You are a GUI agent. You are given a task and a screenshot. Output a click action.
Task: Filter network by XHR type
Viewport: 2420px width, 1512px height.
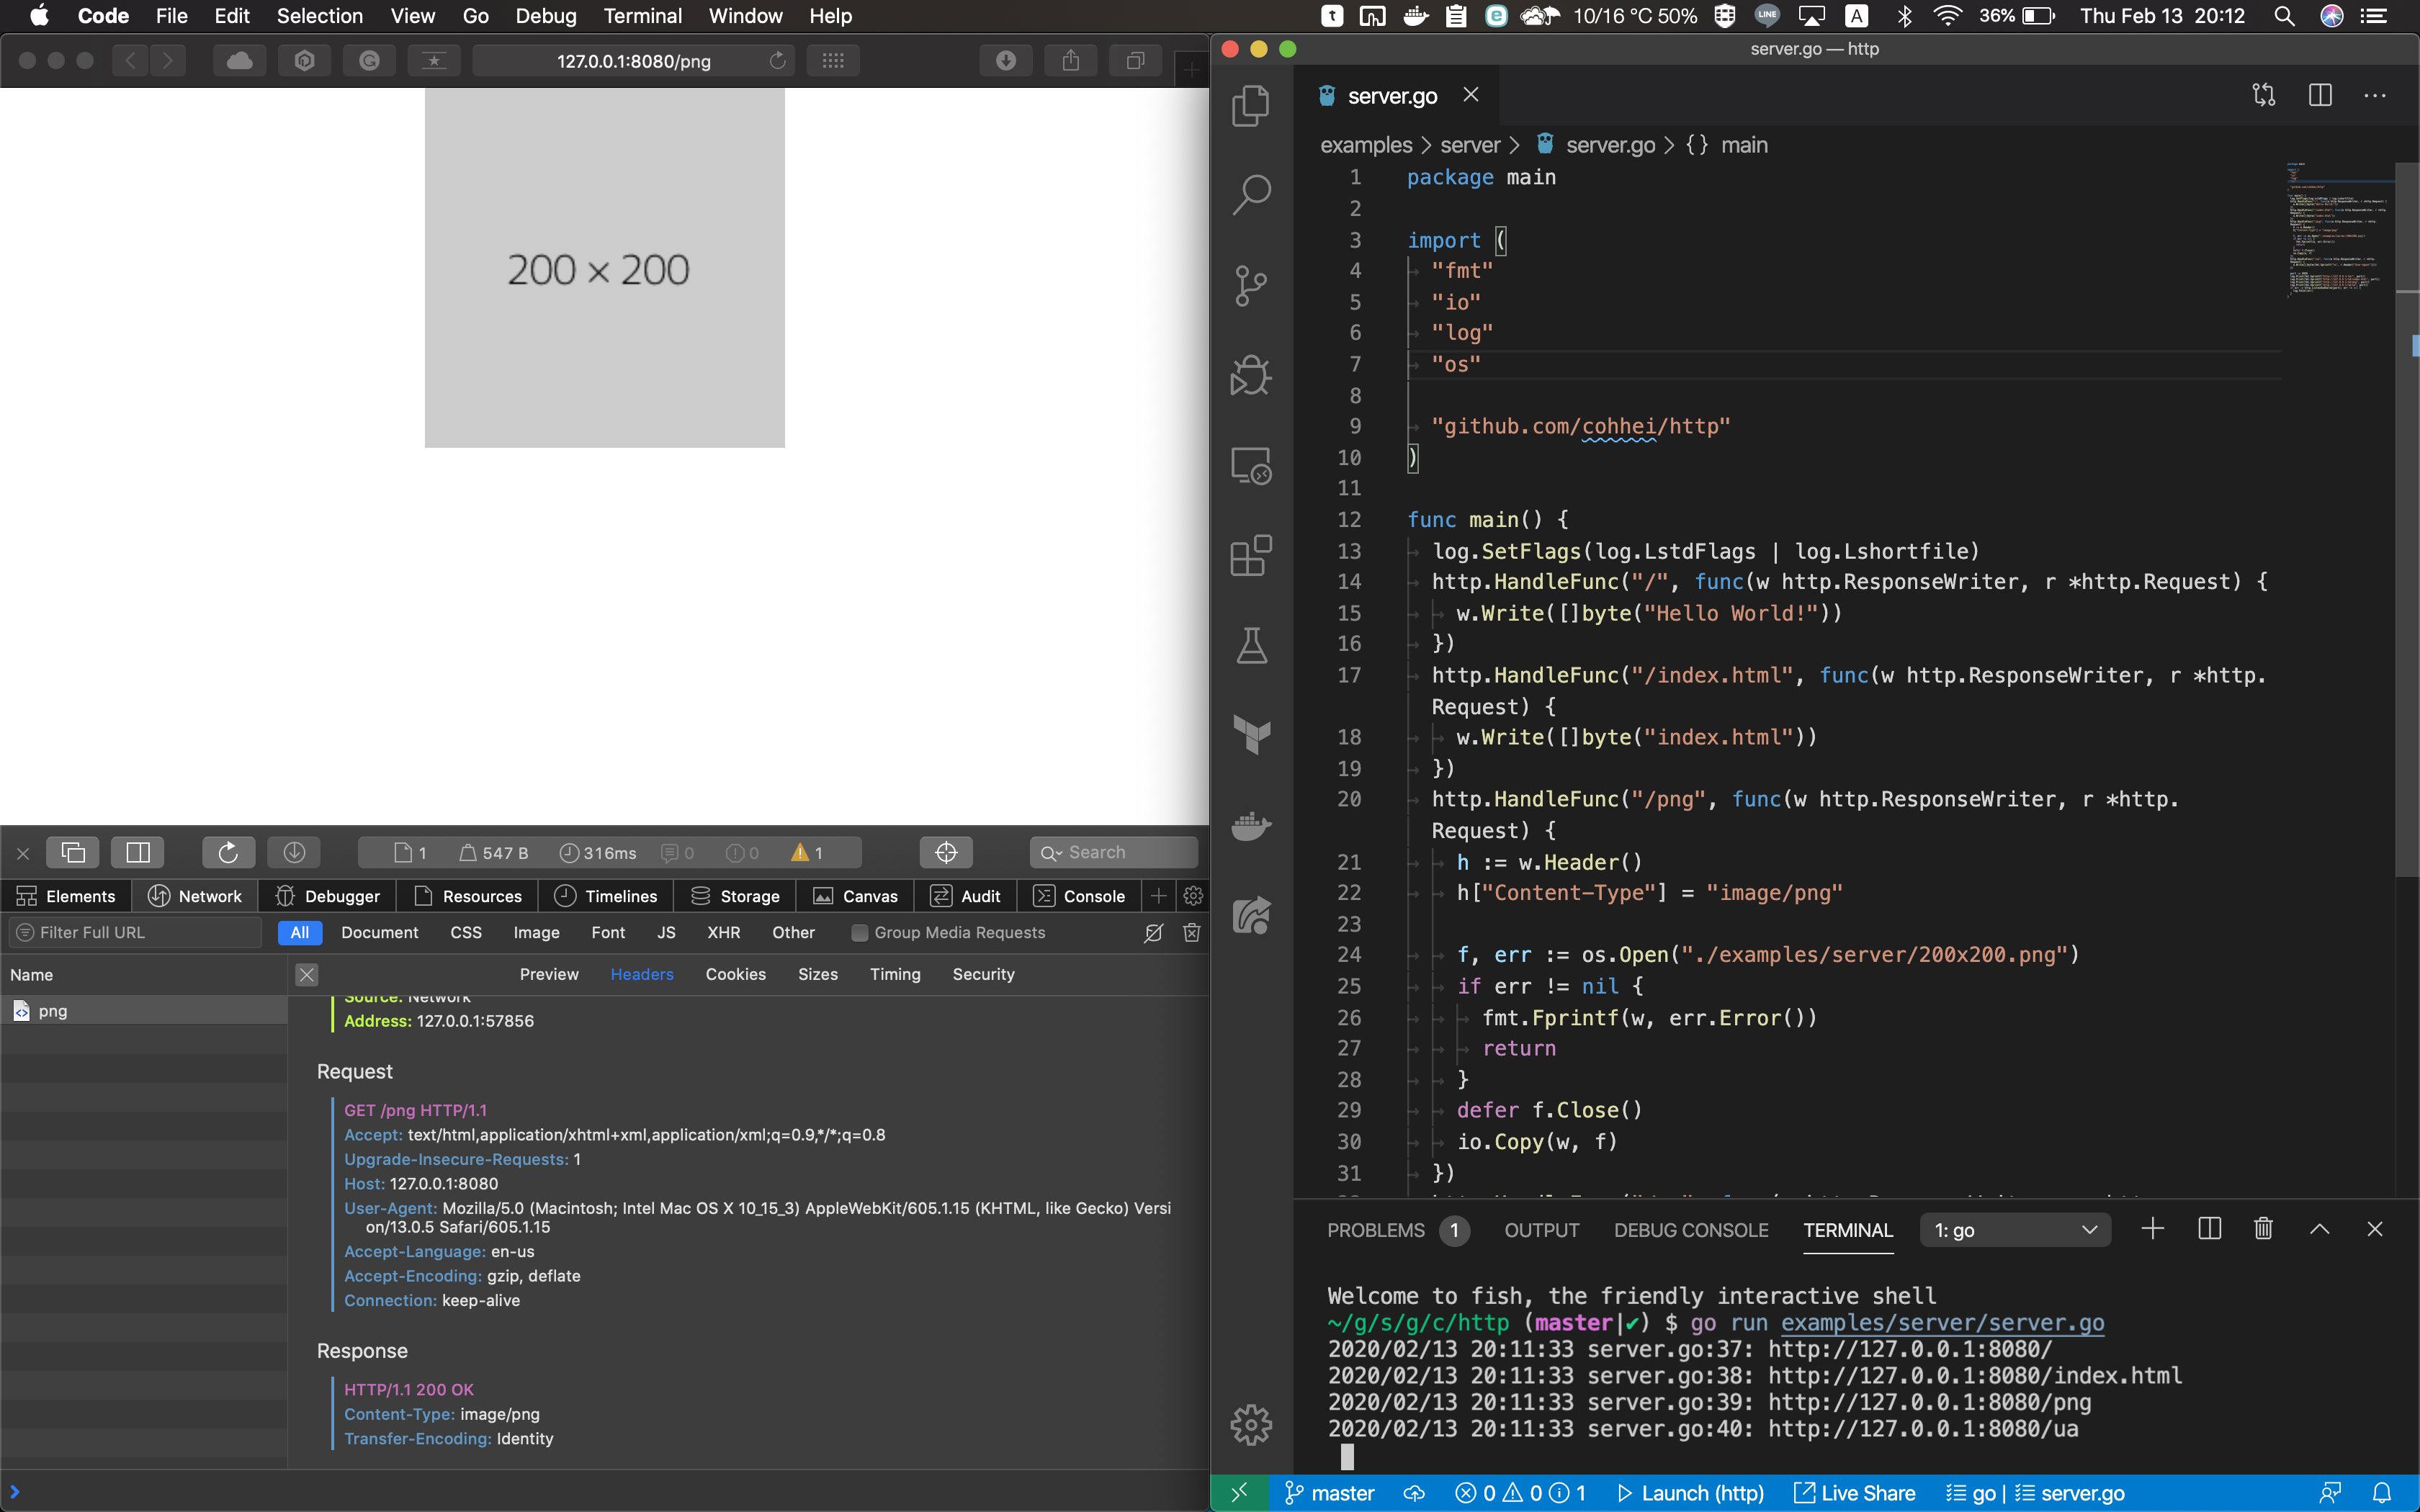point(724,932)
